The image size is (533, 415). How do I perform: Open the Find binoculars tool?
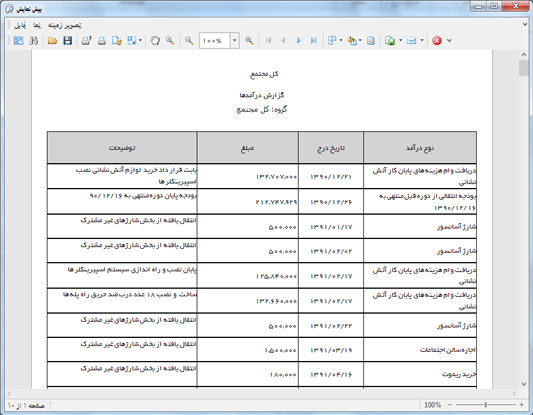click(33, 41)
